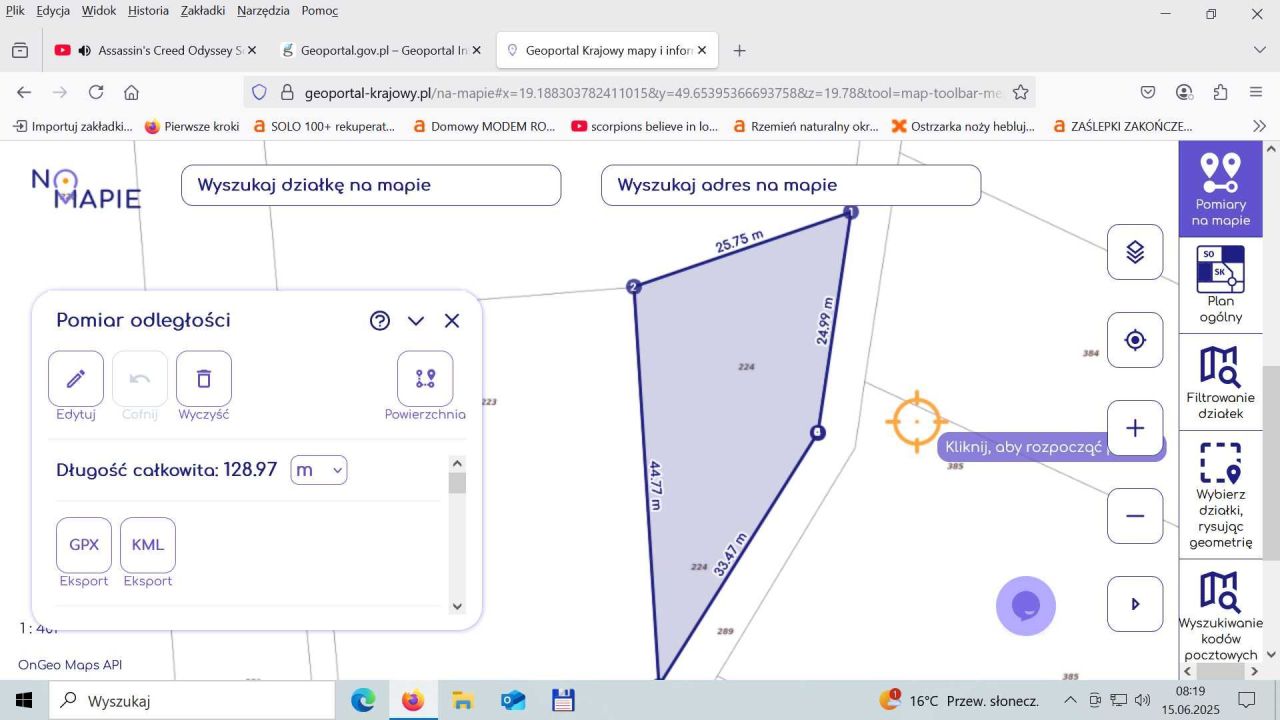
Task: Open the map layers button
Action: pyautogui.click(x=1135, y=252)
